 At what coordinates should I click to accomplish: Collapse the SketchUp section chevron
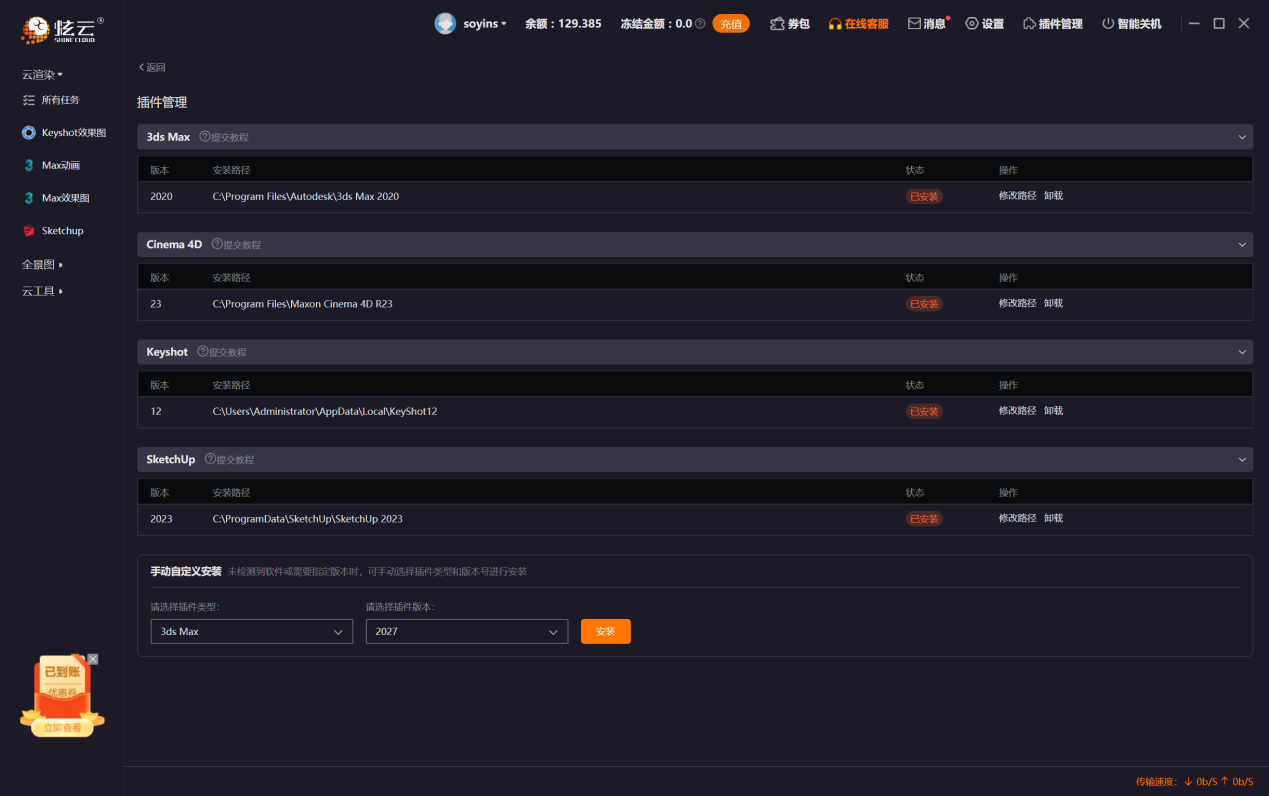click(1242, 459)
